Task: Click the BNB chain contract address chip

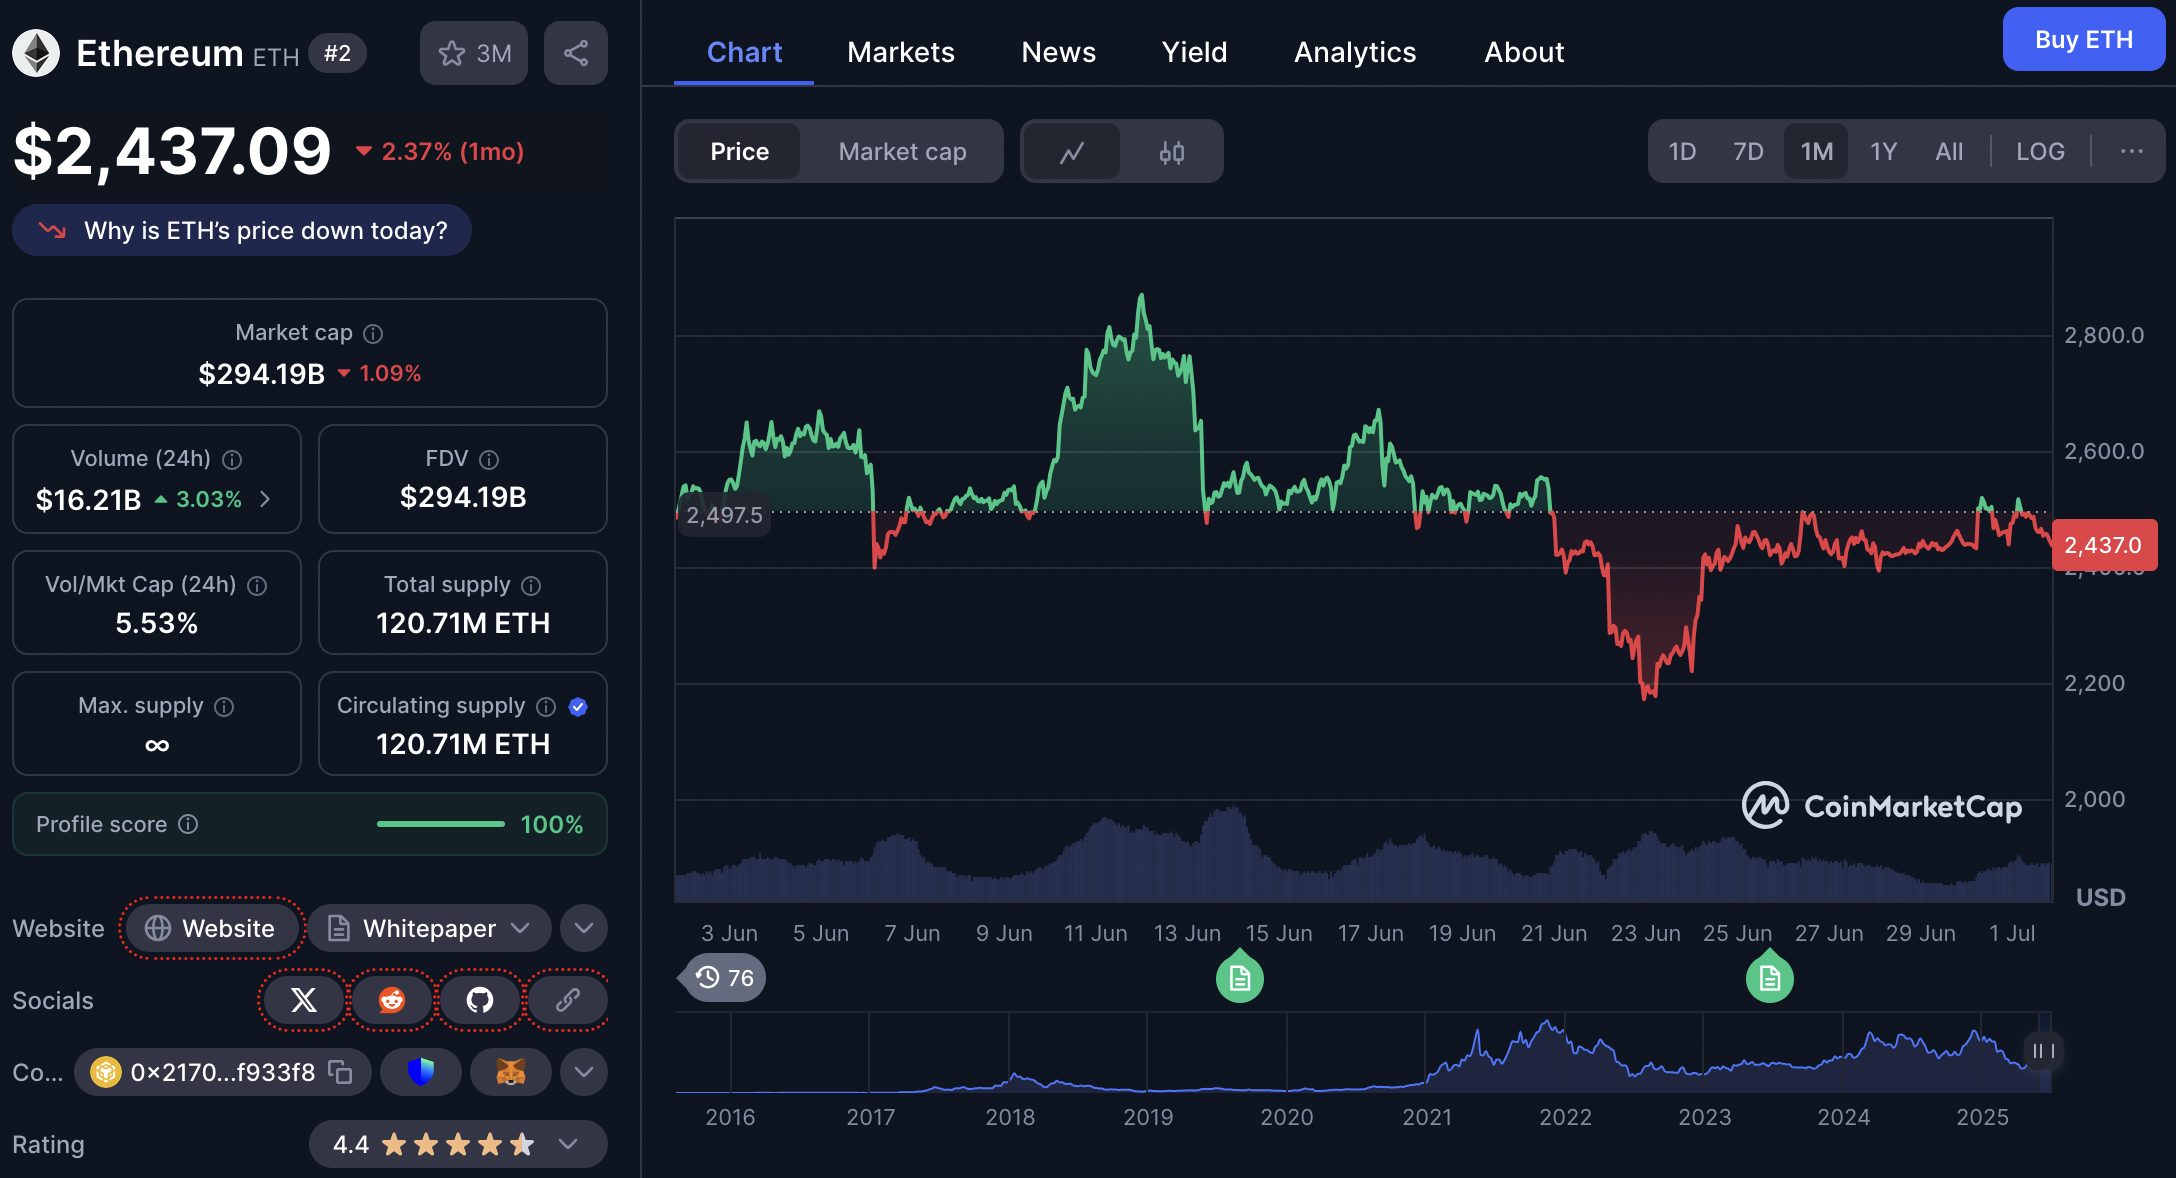Action: click(x=222, y=1072)
